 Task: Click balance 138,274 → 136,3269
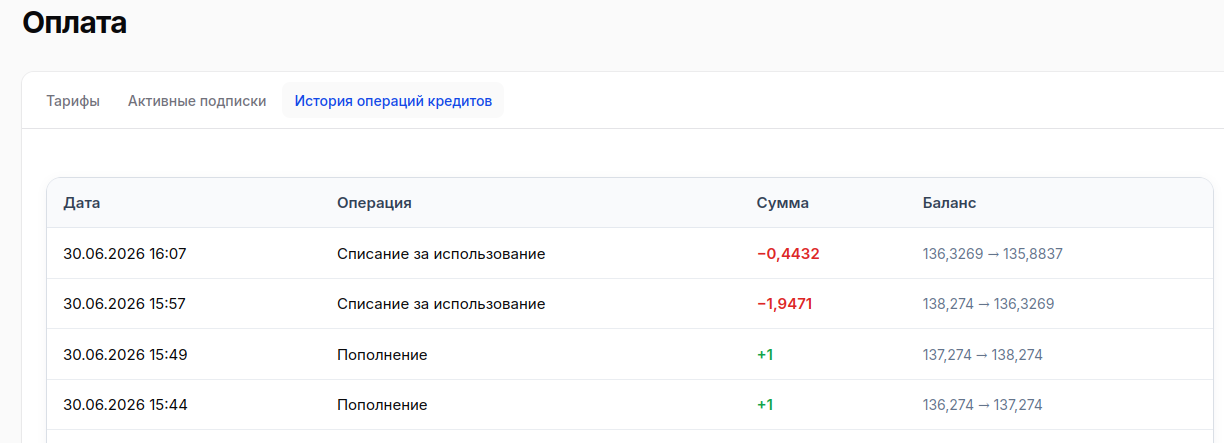pos(988,304)
